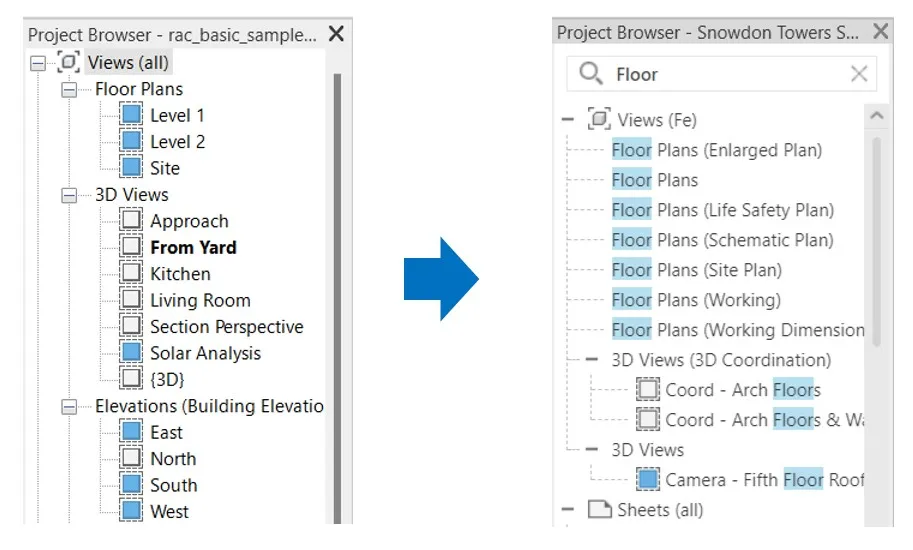Select the From Yard 3D view
The image size is (913, 550).
[193, 247]
